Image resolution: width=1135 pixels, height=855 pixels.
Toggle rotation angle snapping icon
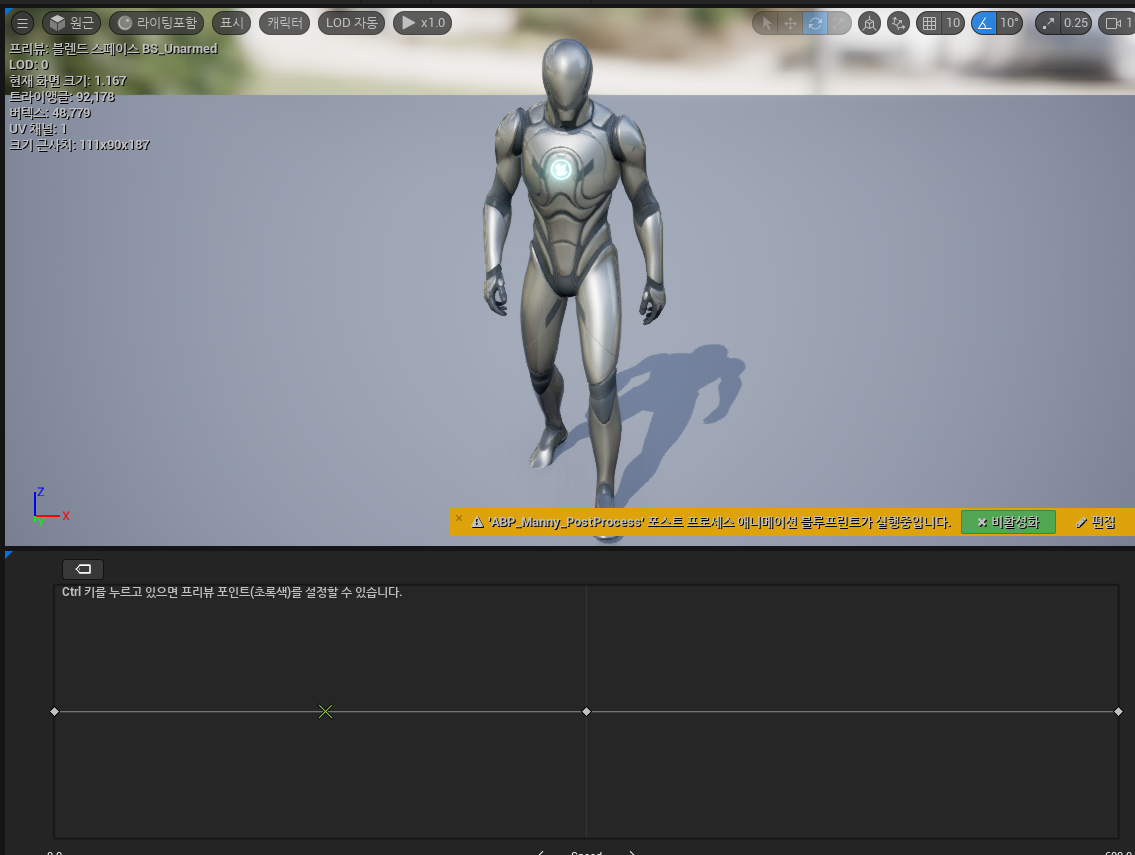984,23
